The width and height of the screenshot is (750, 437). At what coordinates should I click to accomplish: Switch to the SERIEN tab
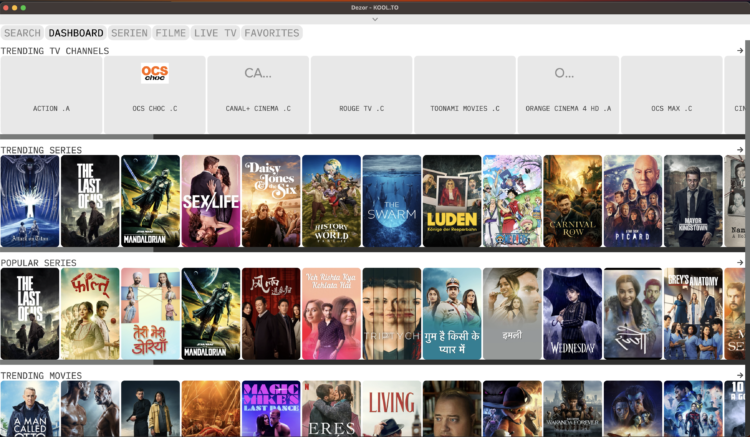[x=129, y=33]
